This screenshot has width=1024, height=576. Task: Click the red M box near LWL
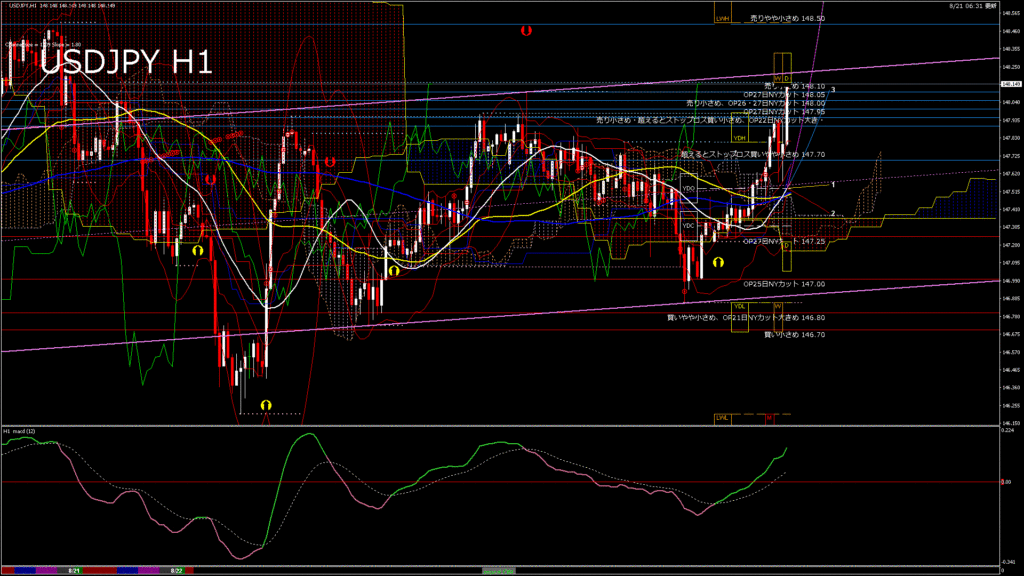[769, 417]
